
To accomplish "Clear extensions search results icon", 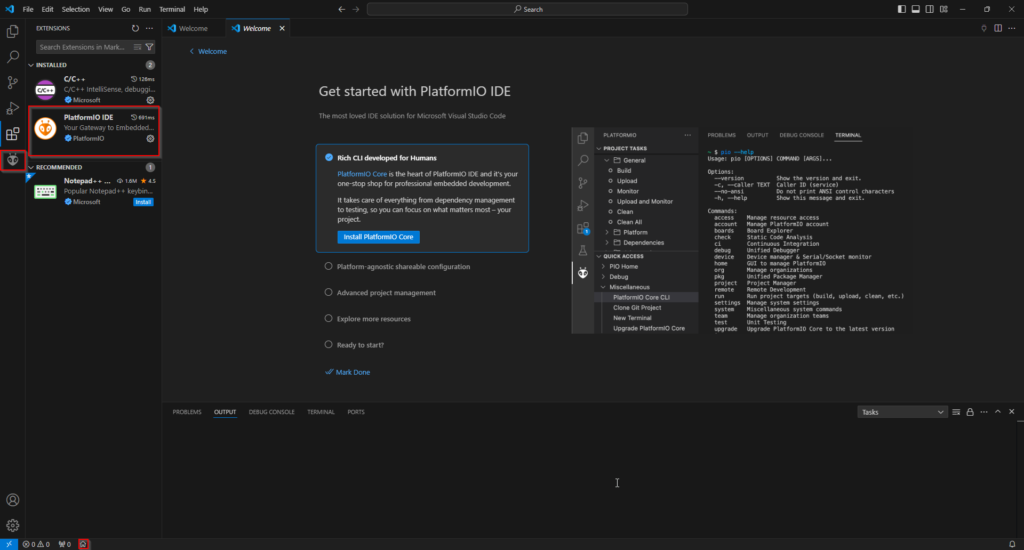I will click(x=137, y=47).
